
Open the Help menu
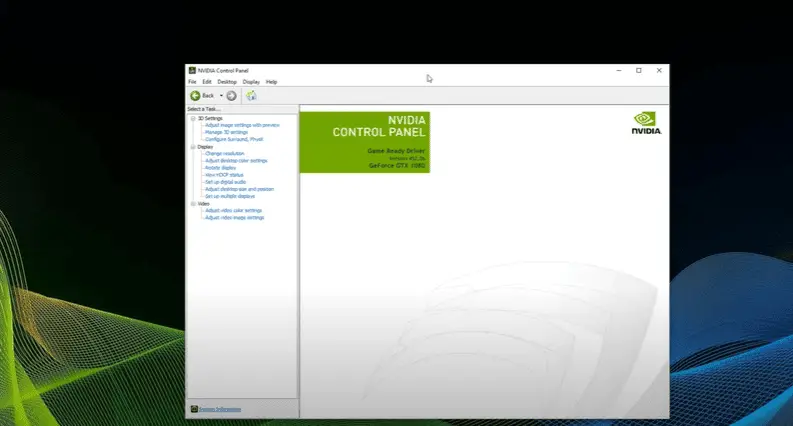point(272,82)
